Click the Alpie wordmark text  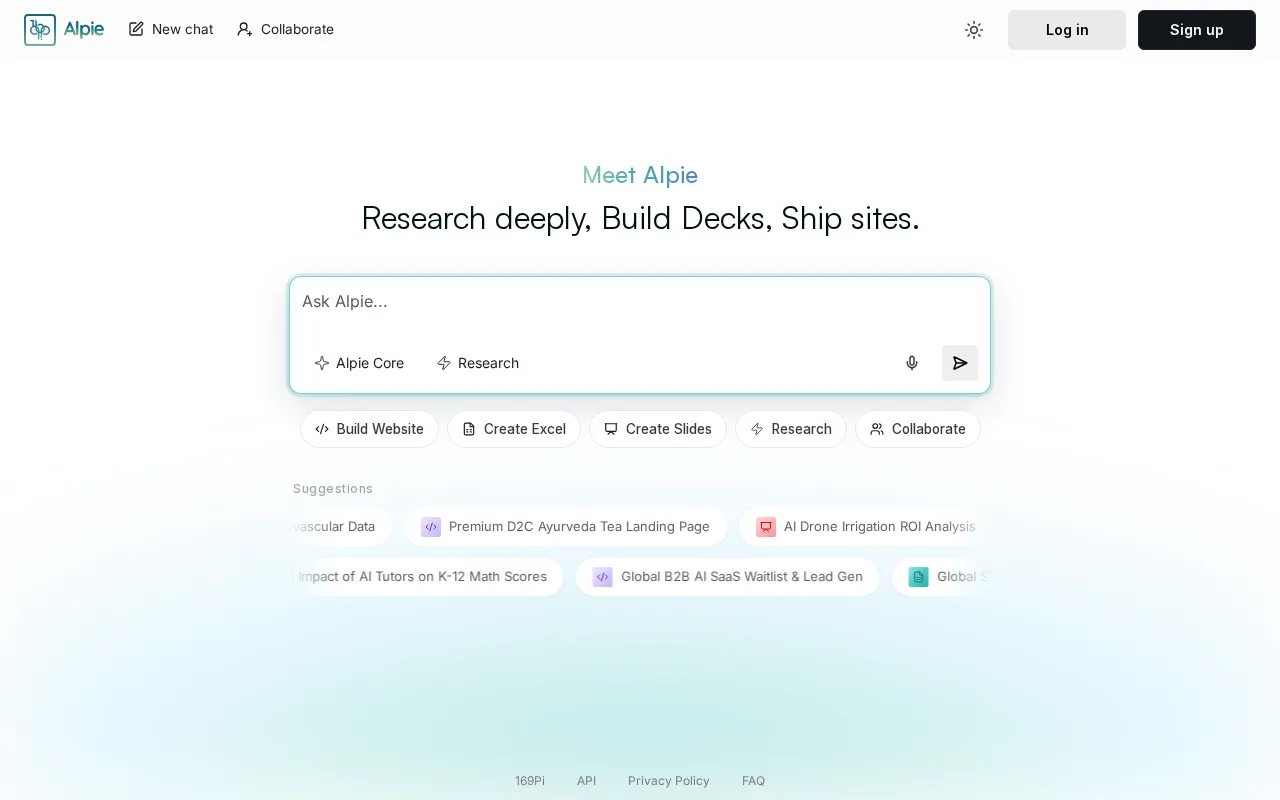point(84,29)
